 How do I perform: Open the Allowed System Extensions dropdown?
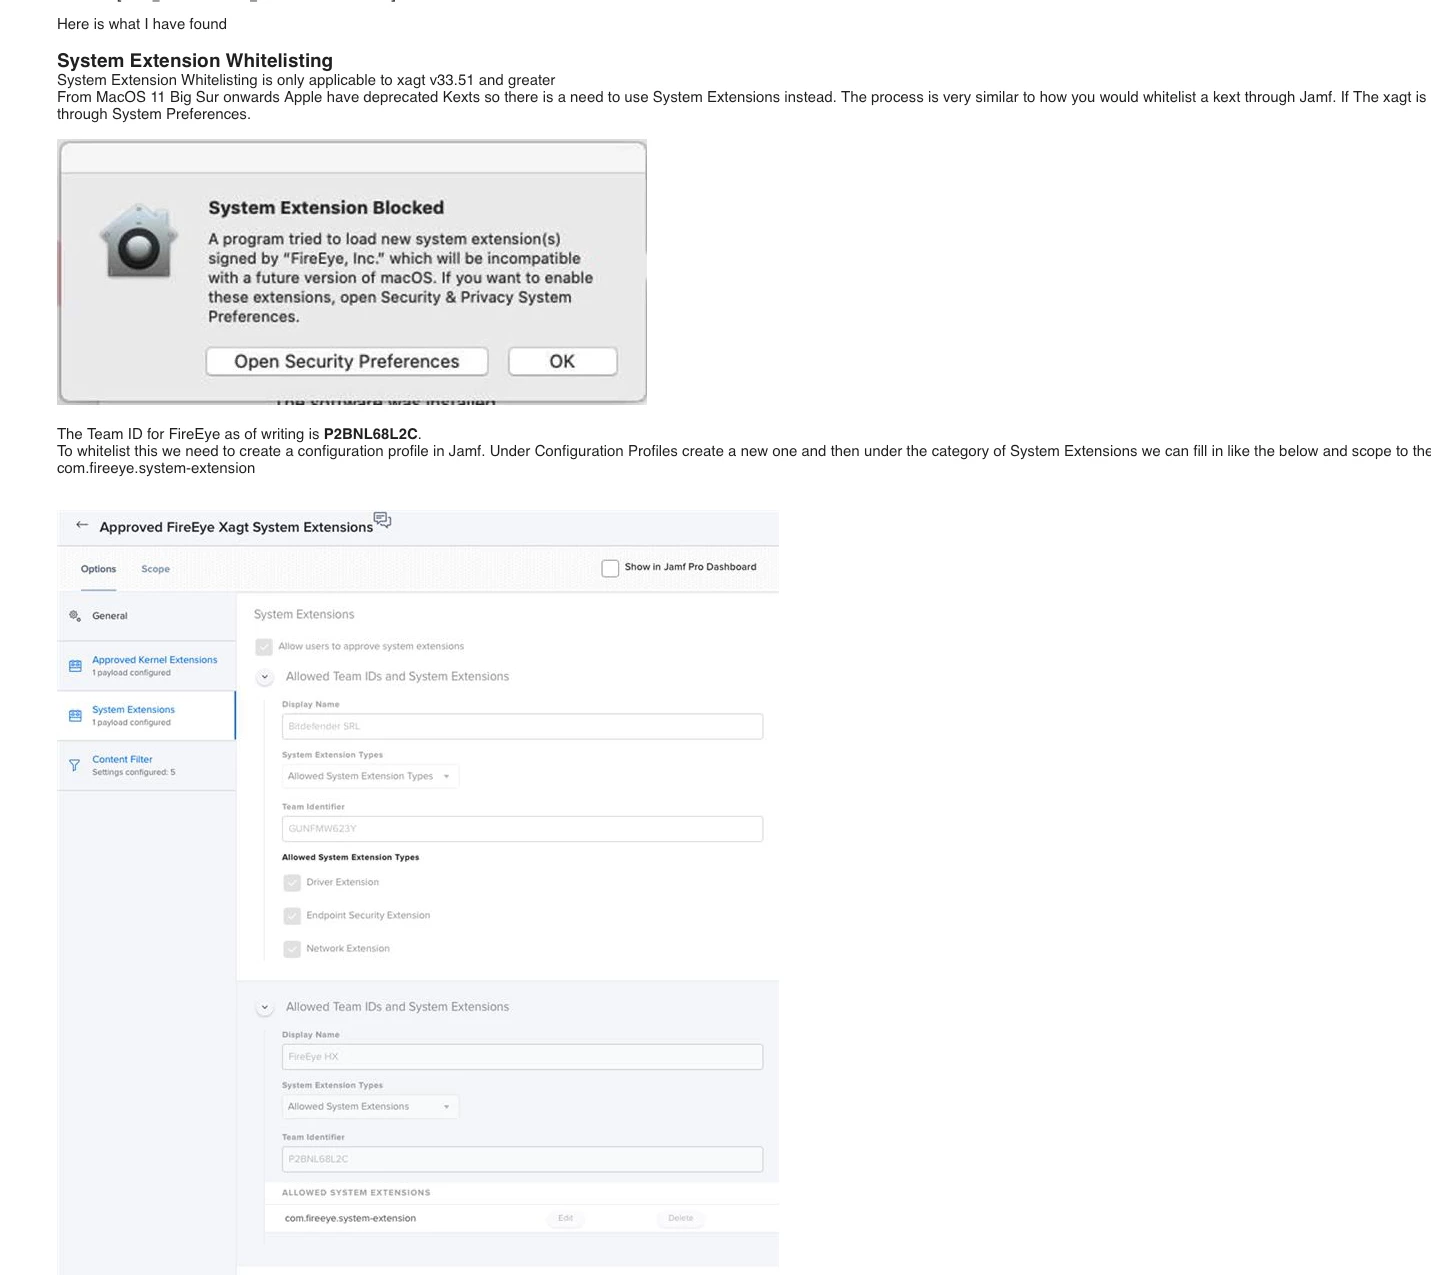(370, 1107)
